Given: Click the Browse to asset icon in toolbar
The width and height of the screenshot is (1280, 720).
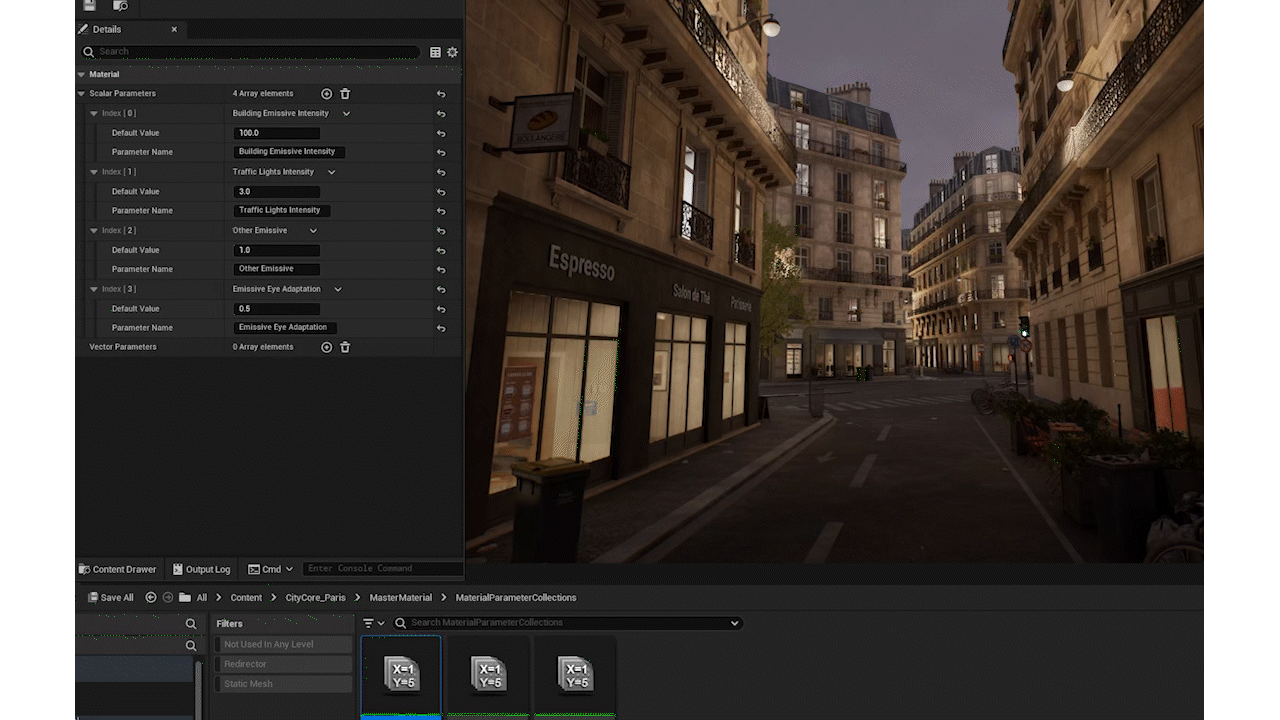Looking at the screenshot, I should click(x=118, y=6).
